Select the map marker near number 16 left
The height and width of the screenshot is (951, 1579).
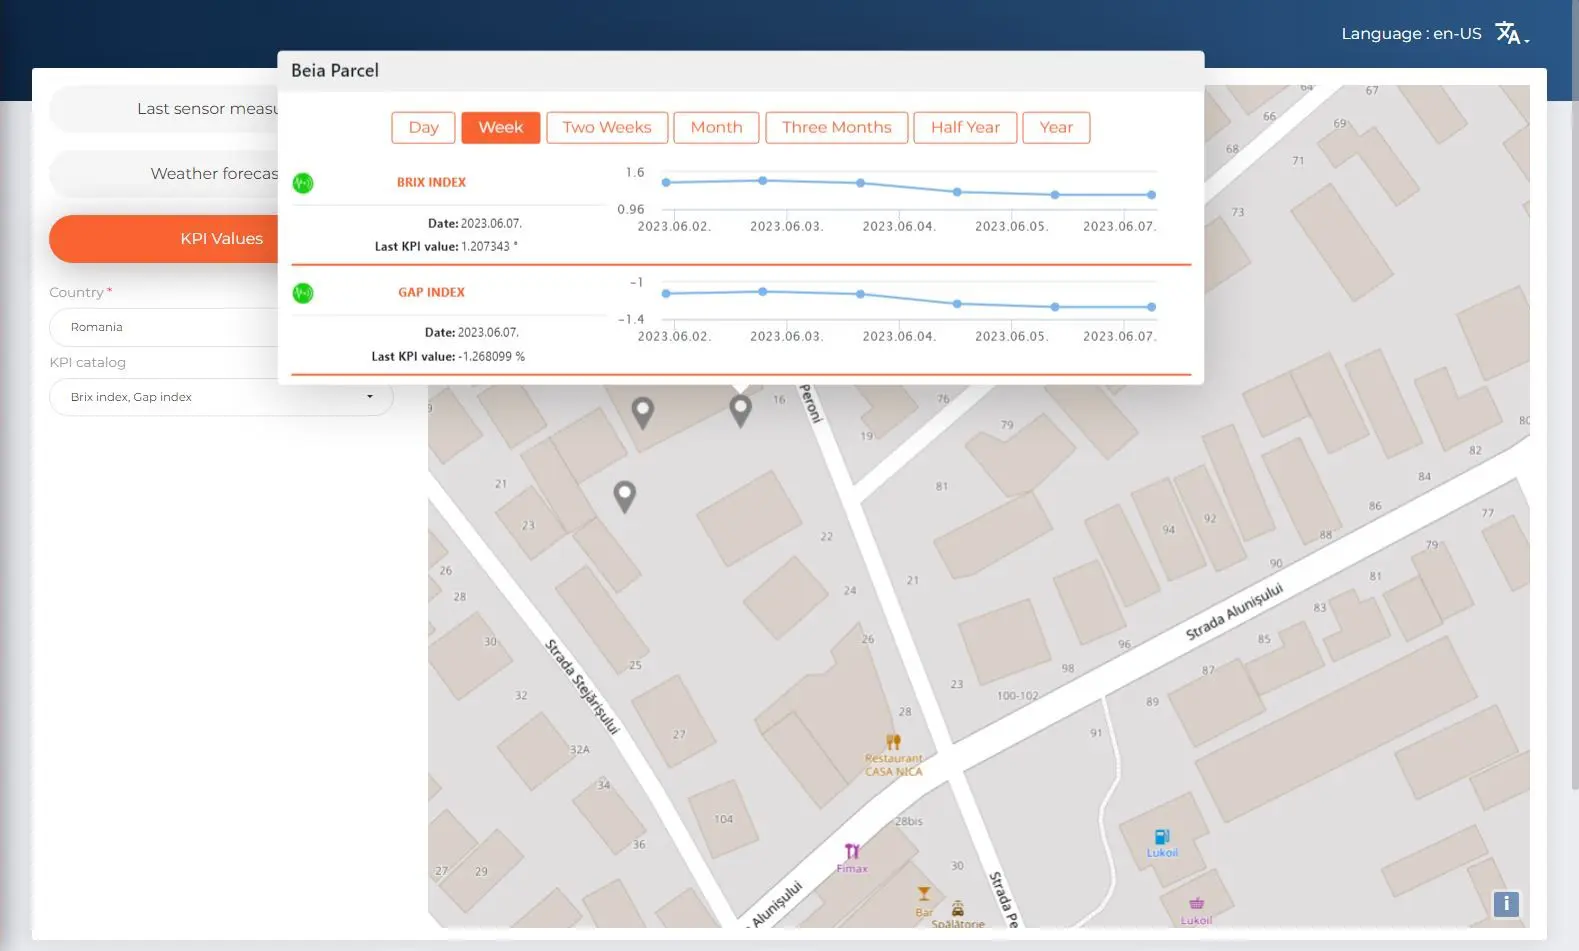[643, 412]
